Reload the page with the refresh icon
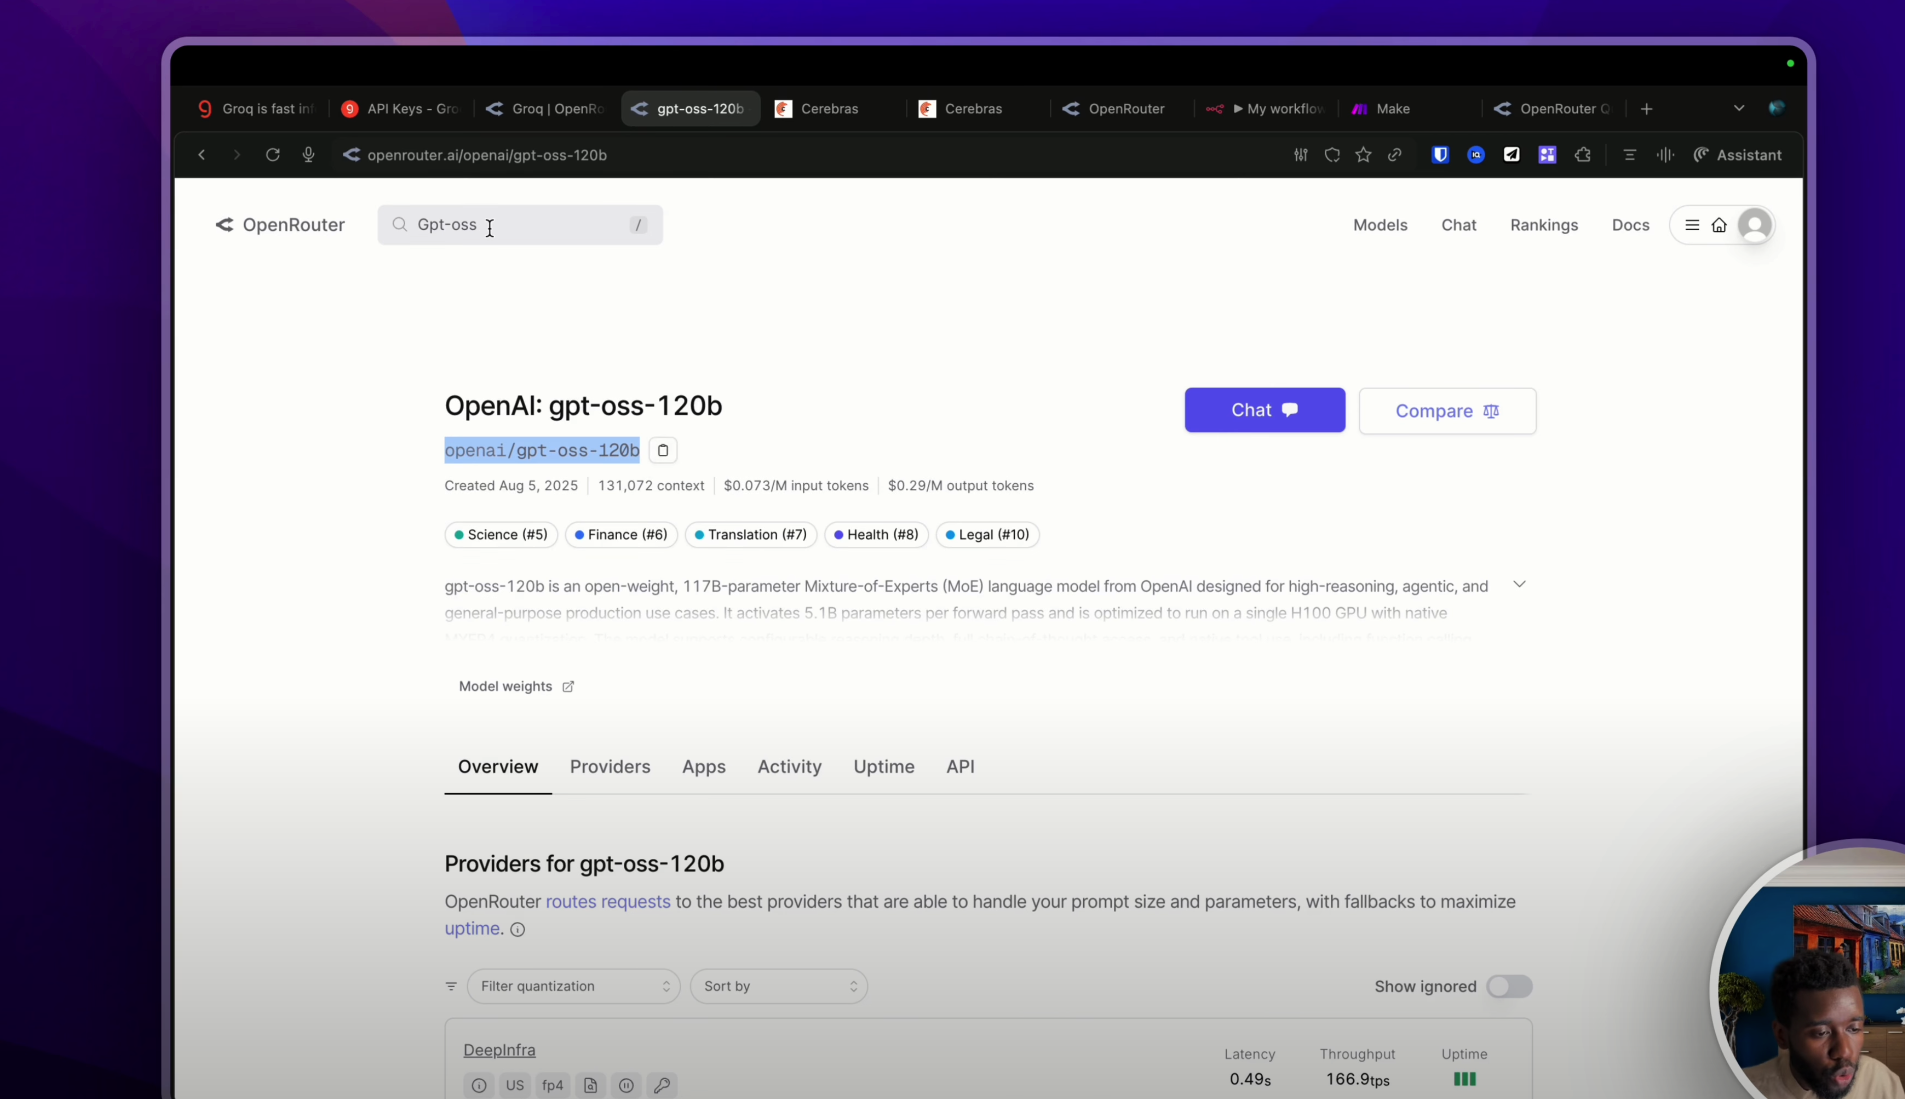 pyautogui.click(x=272, y=155)
